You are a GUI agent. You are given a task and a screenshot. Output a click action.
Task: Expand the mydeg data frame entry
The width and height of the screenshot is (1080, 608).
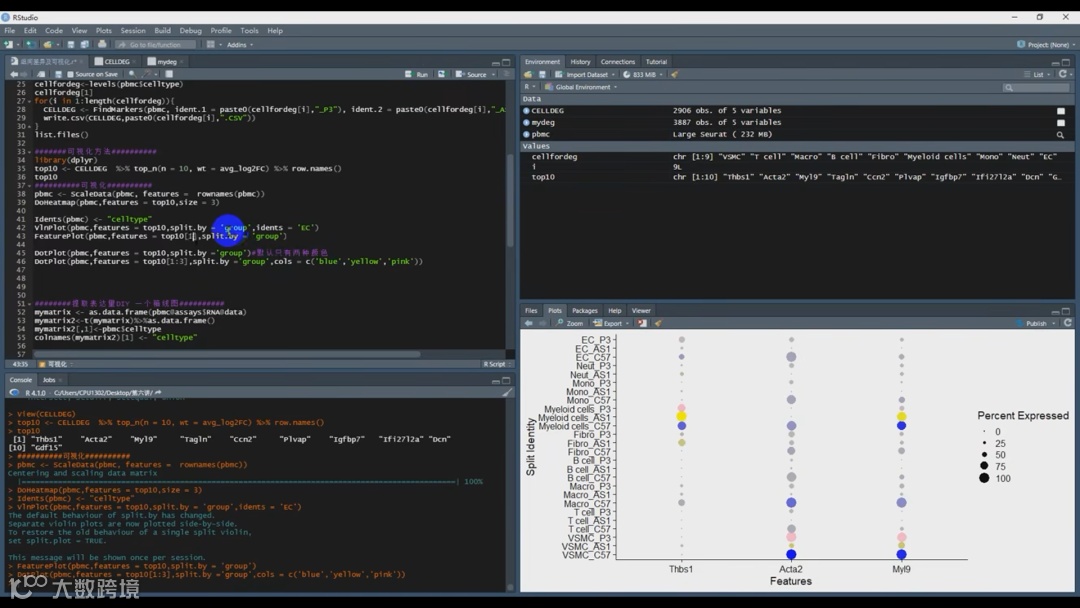point(527,122)
